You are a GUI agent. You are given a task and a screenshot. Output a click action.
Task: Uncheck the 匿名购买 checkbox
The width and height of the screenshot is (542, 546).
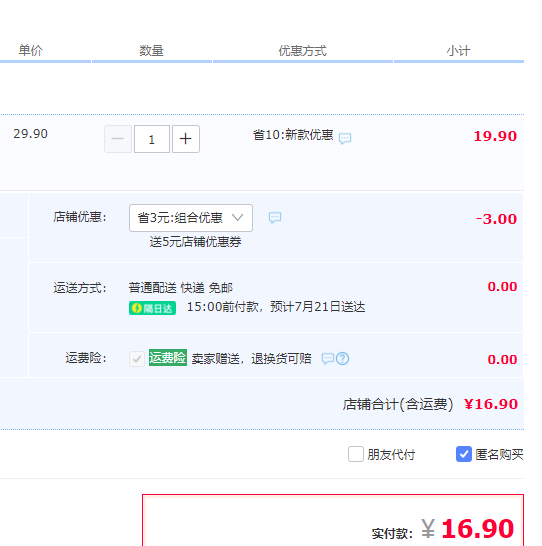pos(464,454)
